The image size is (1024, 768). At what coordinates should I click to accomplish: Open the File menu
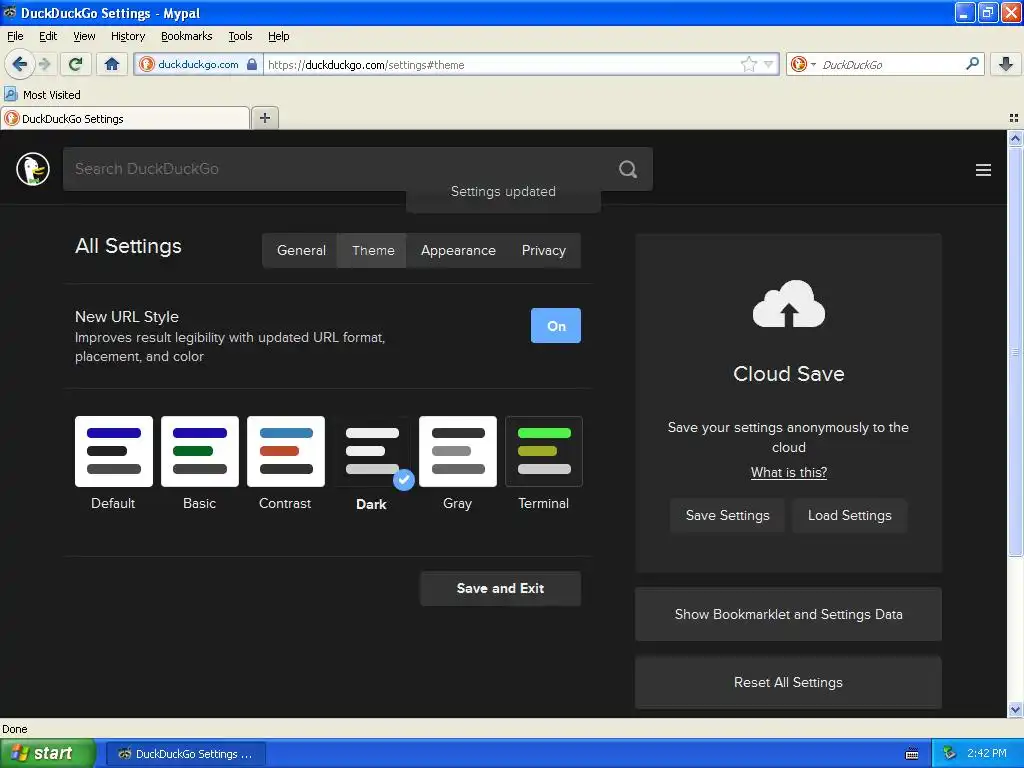pyautogui.click(x=15, y=36)
